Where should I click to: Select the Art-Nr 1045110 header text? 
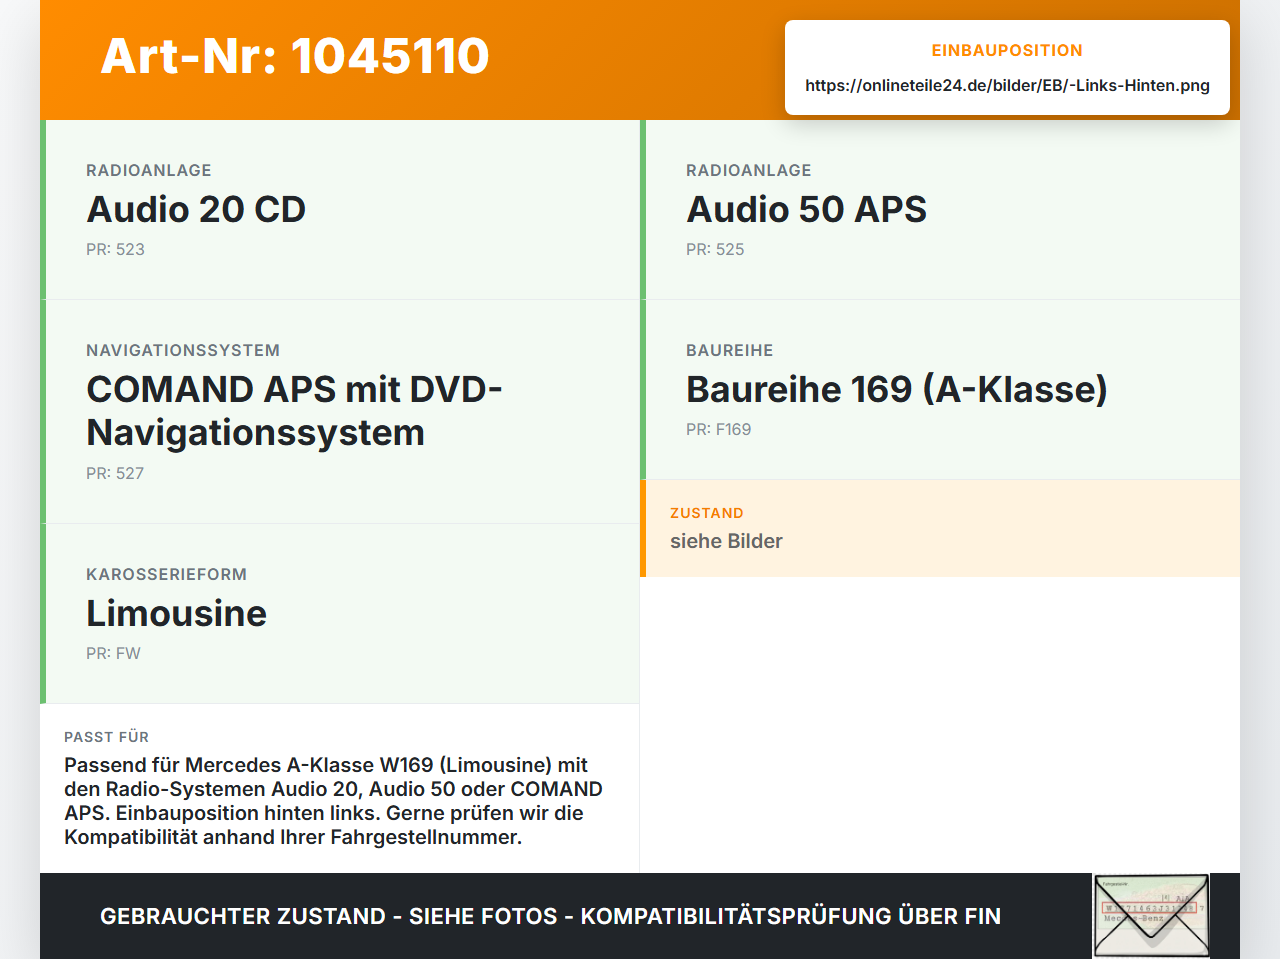[x=295, y=56]
